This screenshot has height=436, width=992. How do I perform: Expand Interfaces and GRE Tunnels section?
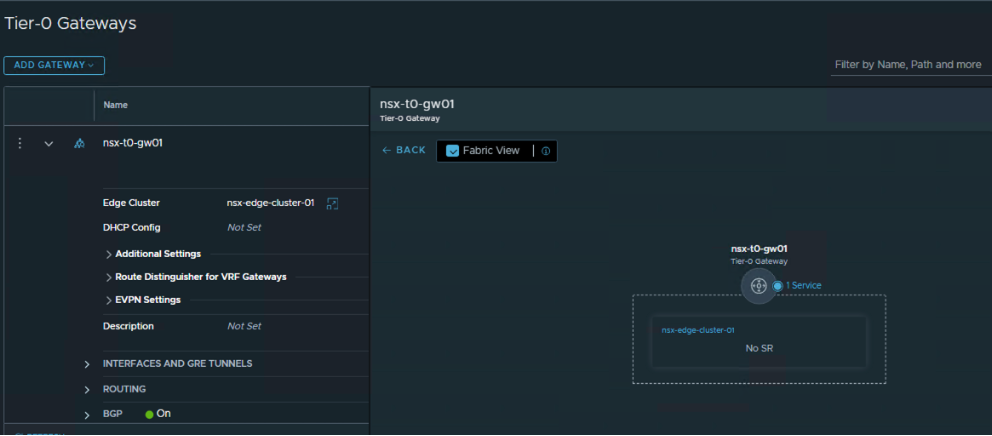click(87, 364)
